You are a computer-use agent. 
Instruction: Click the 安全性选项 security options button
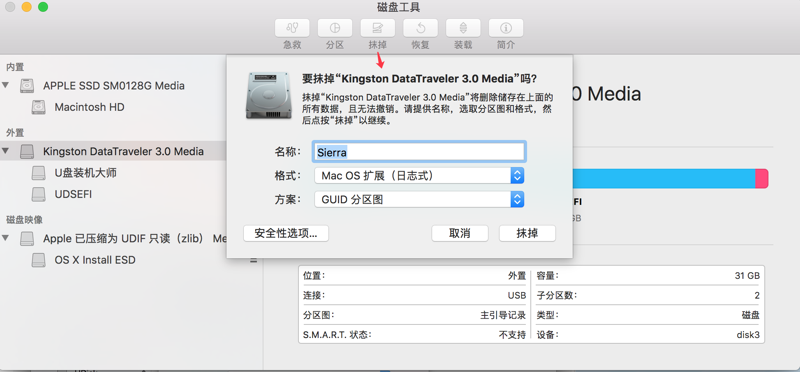click(286, 234)
